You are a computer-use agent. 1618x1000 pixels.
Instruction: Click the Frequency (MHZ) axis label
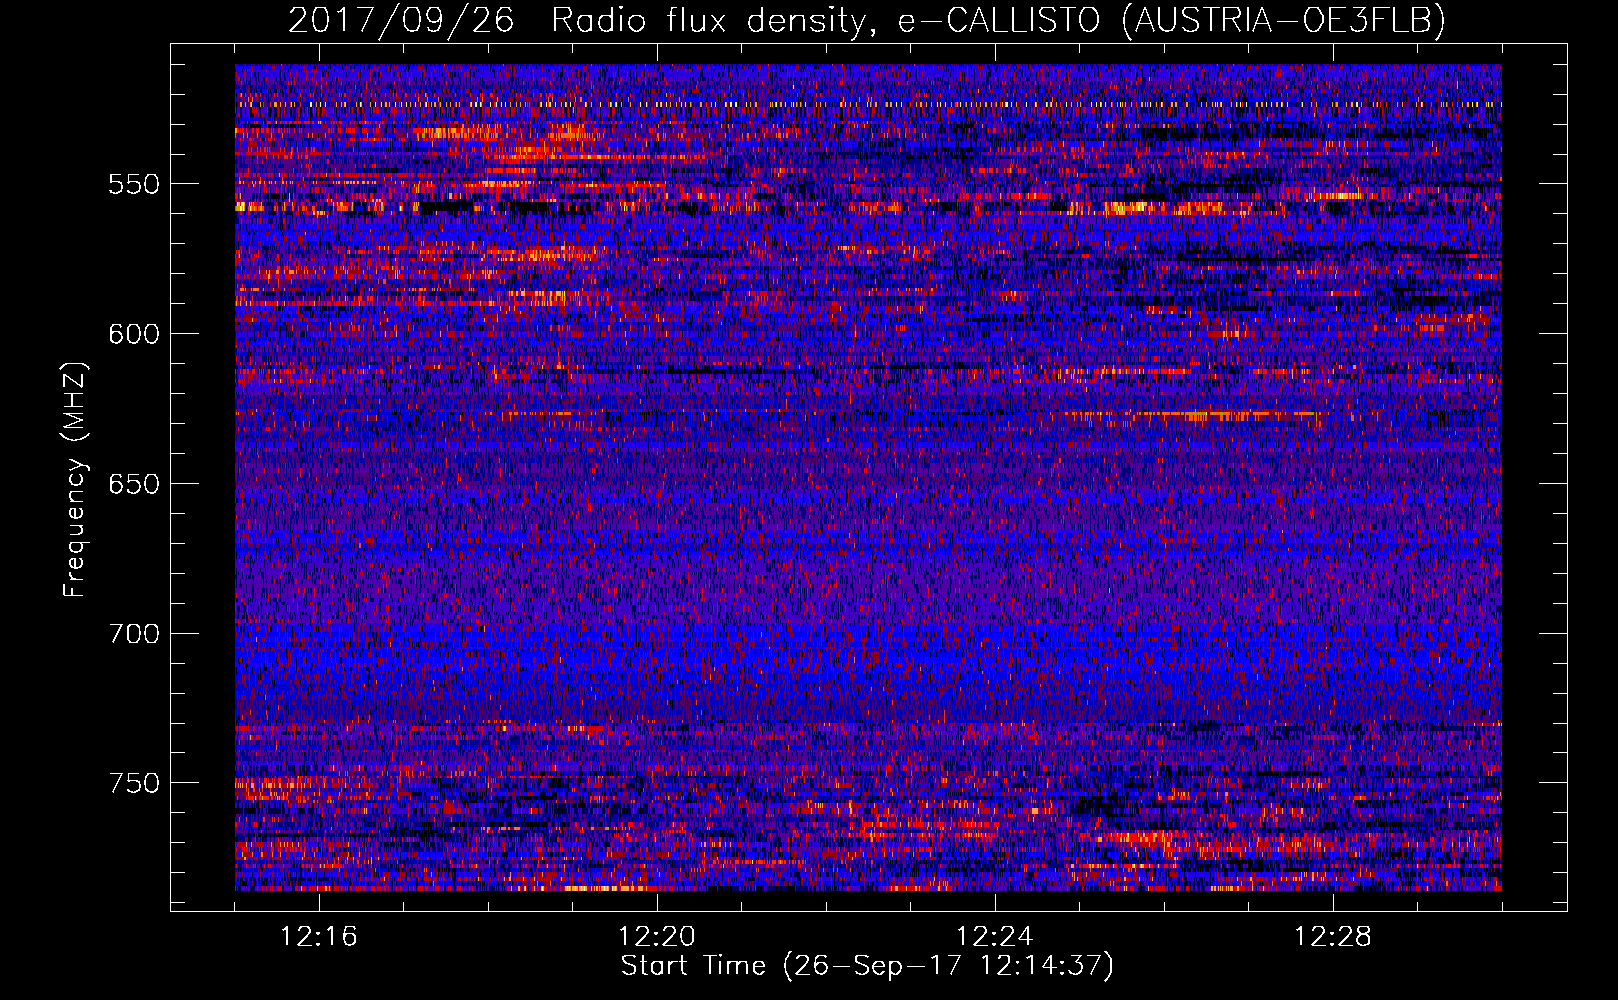(x=75, y=480)
